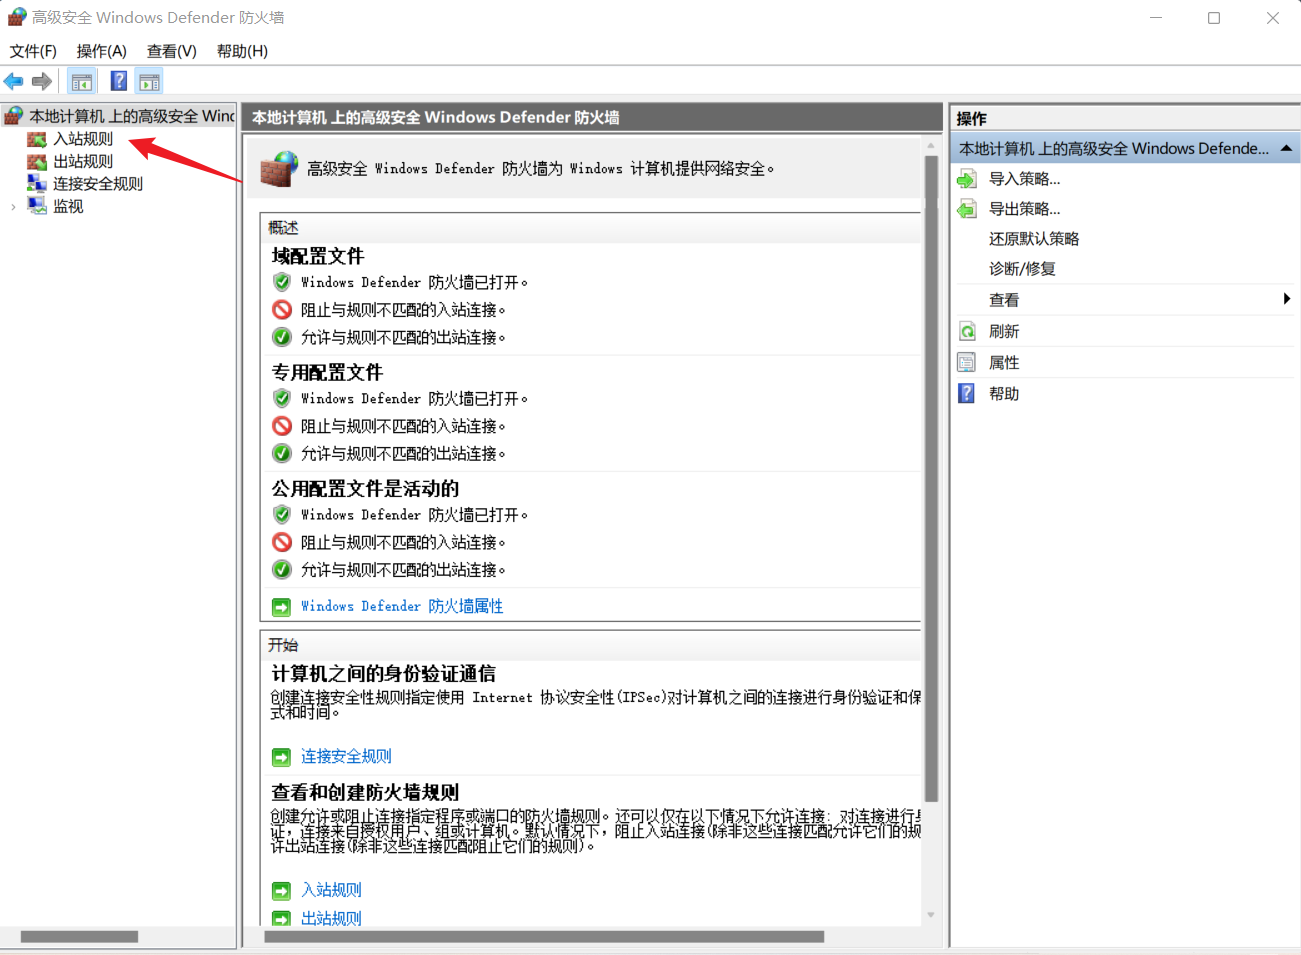Viewport: 1301px width, 955px height.
Task: Click the 导出策略 green arrow icon
Action: click(x=967, y=209)
